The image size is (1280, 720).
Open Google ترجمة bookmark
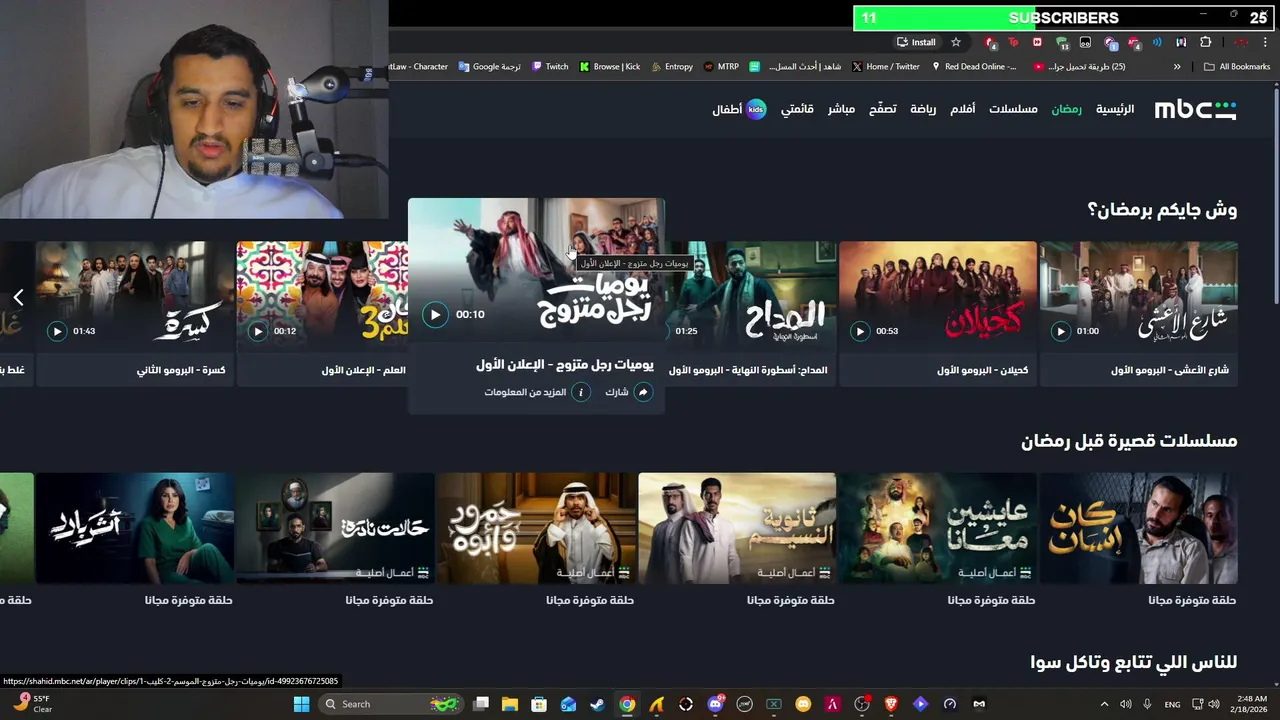click(490, 67)
